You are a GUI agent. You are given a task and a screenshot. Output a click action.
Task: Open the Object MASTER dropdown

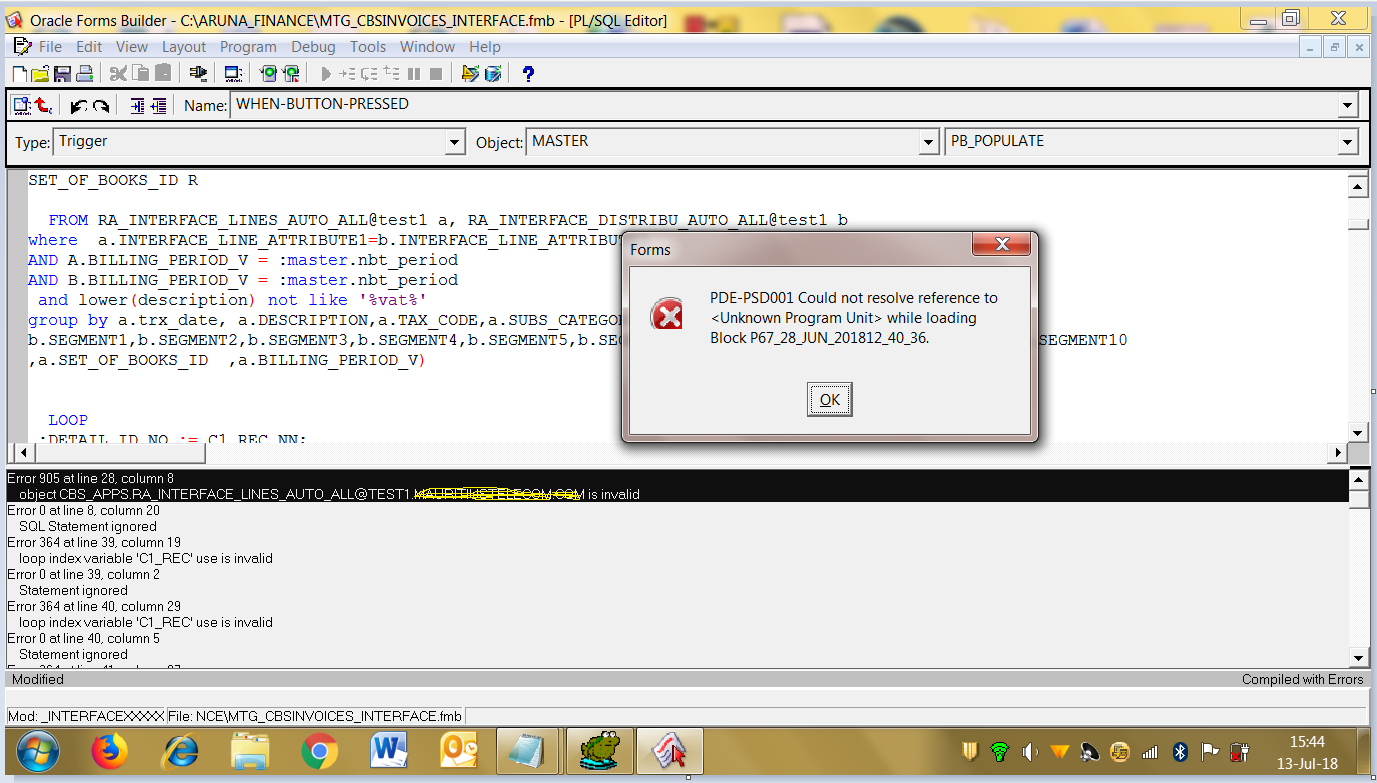[x=928, y=141]
